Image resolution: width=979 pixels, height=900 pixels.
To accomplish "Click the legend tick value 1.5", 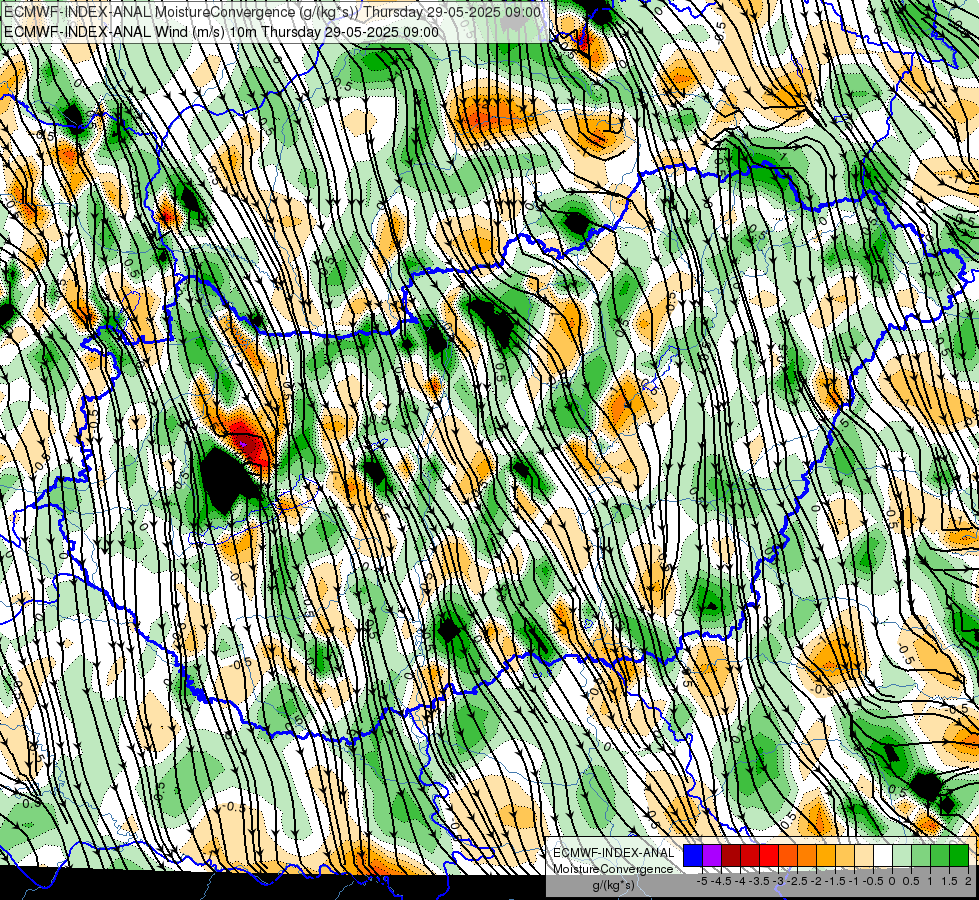I will [x=948, y=881].
